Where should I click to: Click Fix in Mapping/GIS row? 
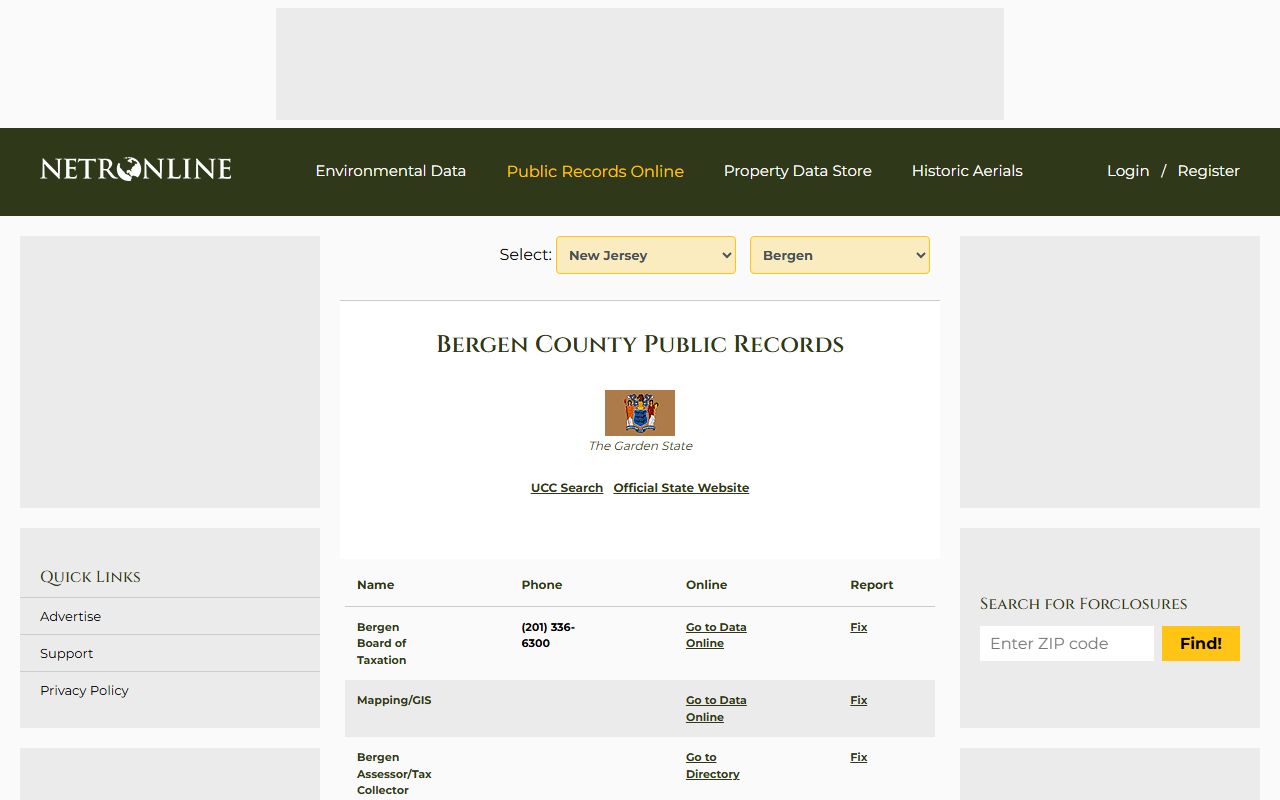859,700
